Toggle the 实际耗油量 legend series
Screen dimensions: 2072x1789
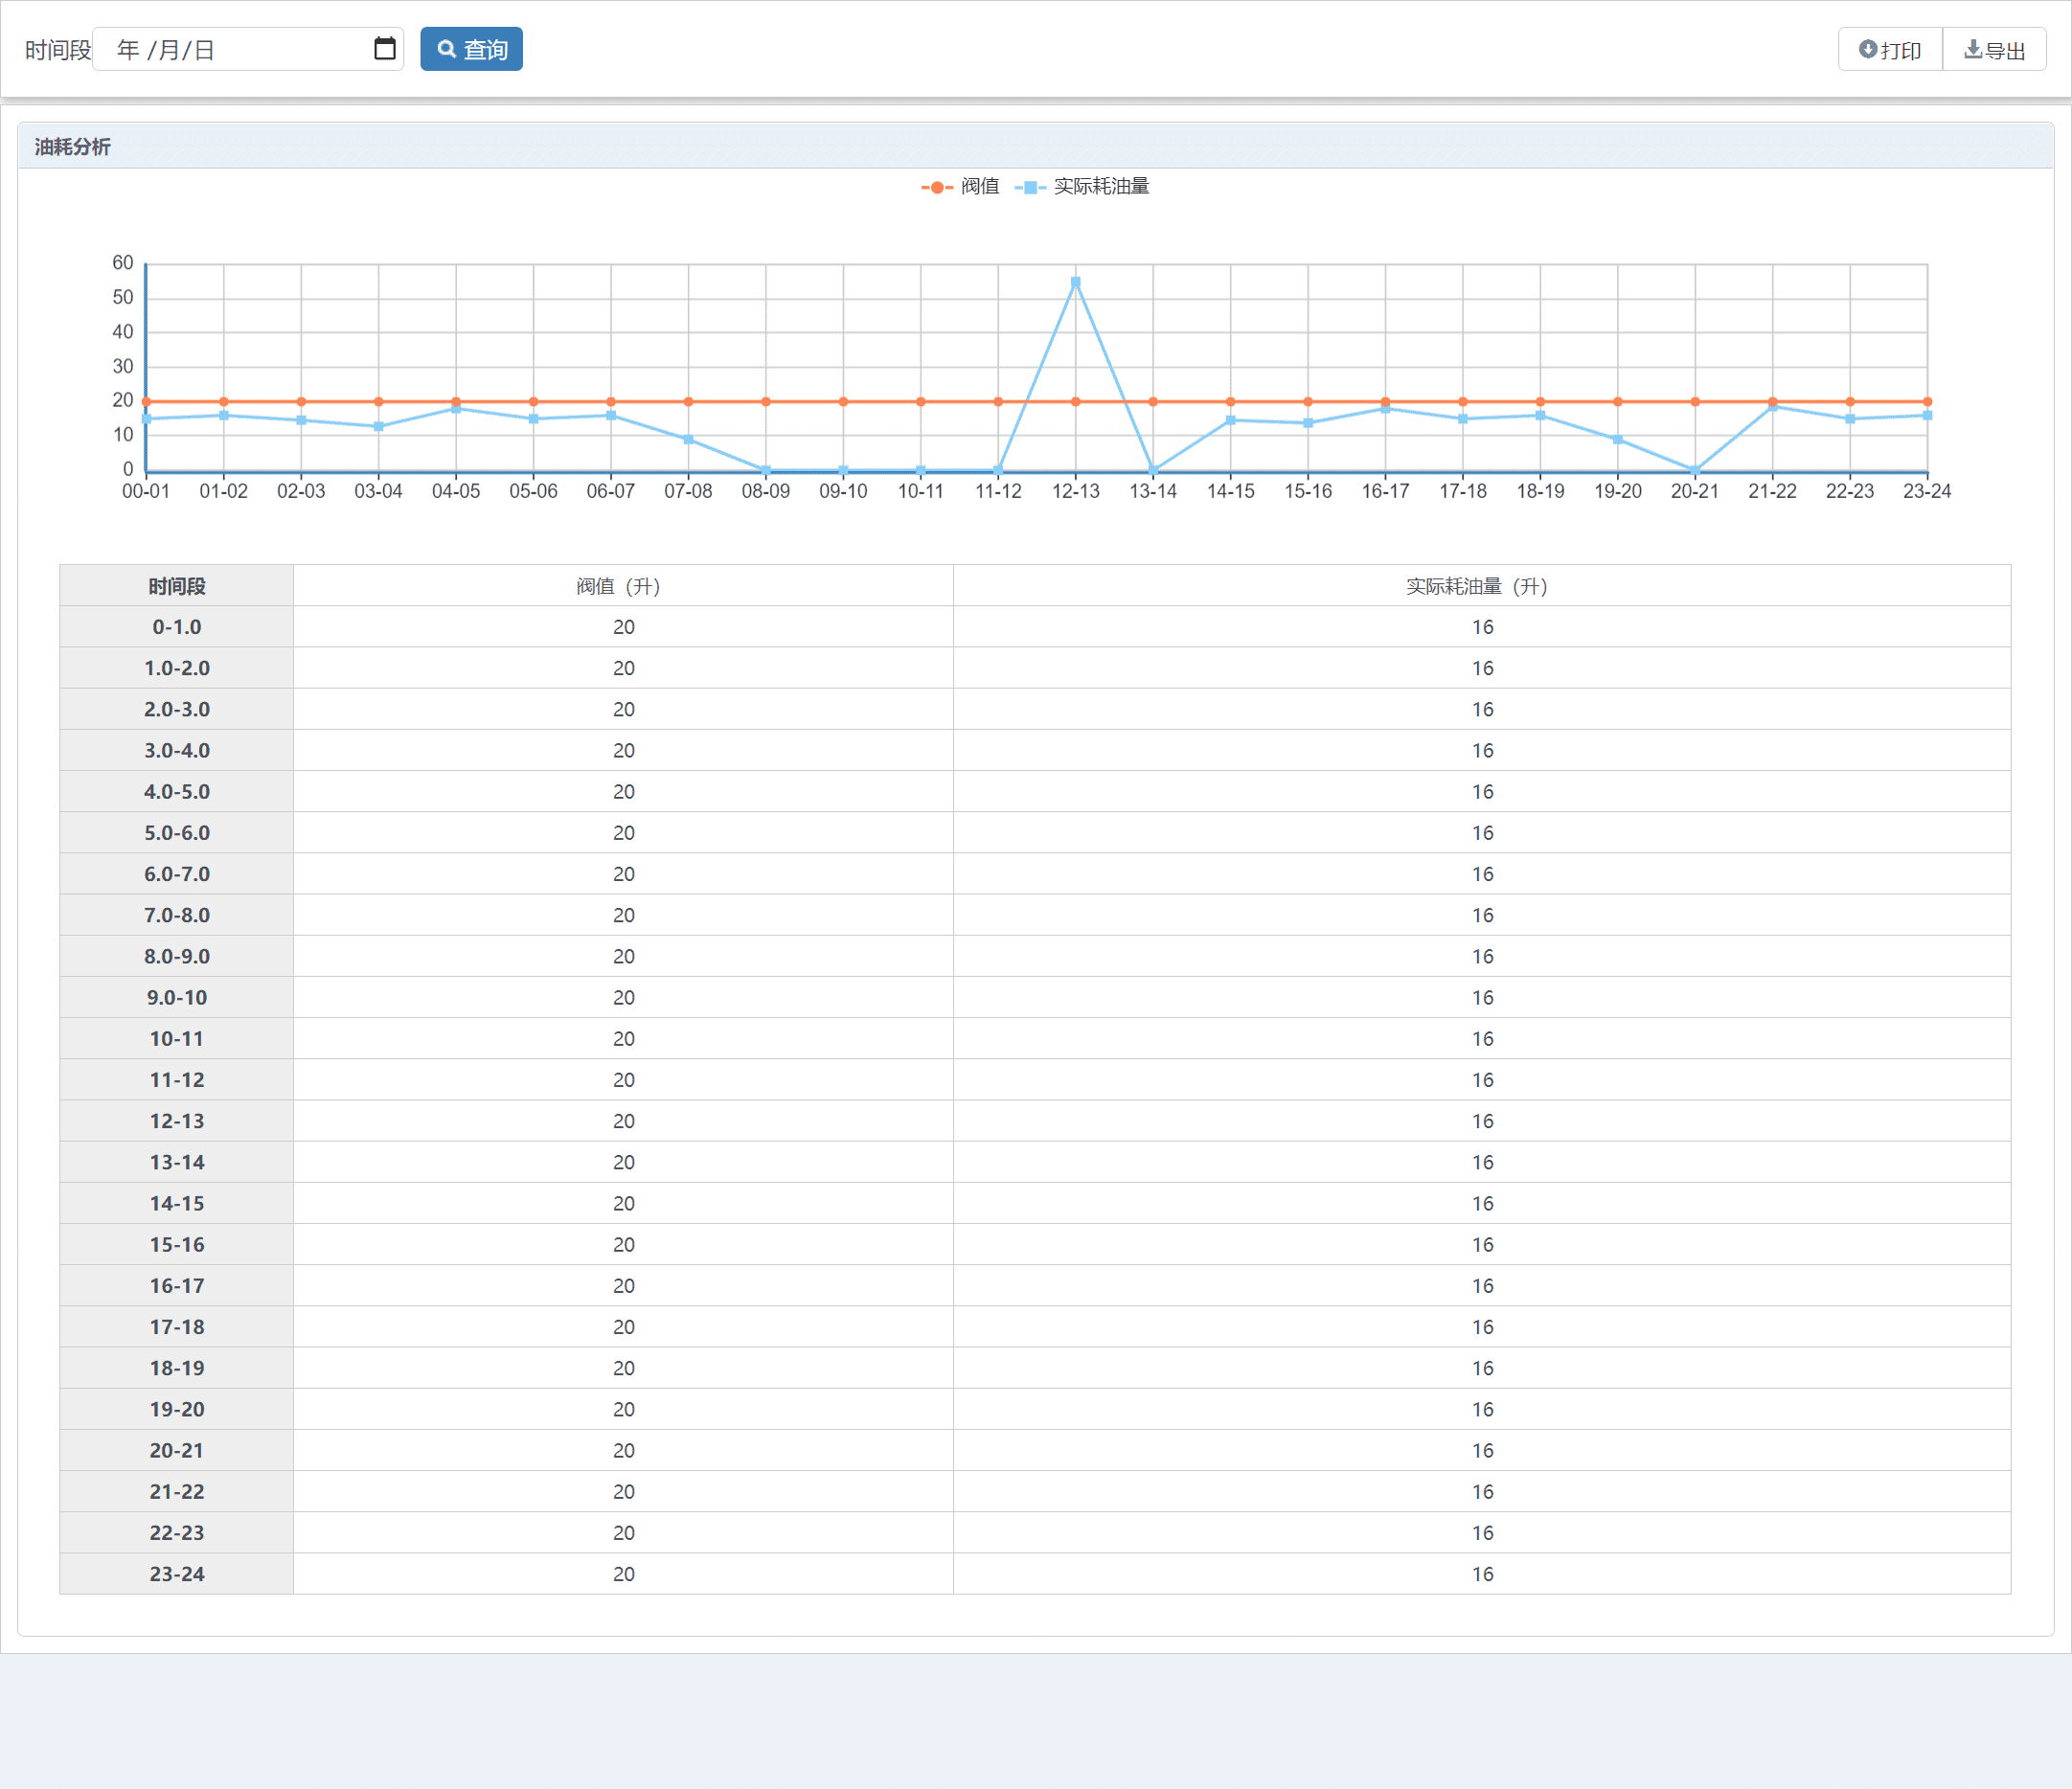(x=1100, y=187)
